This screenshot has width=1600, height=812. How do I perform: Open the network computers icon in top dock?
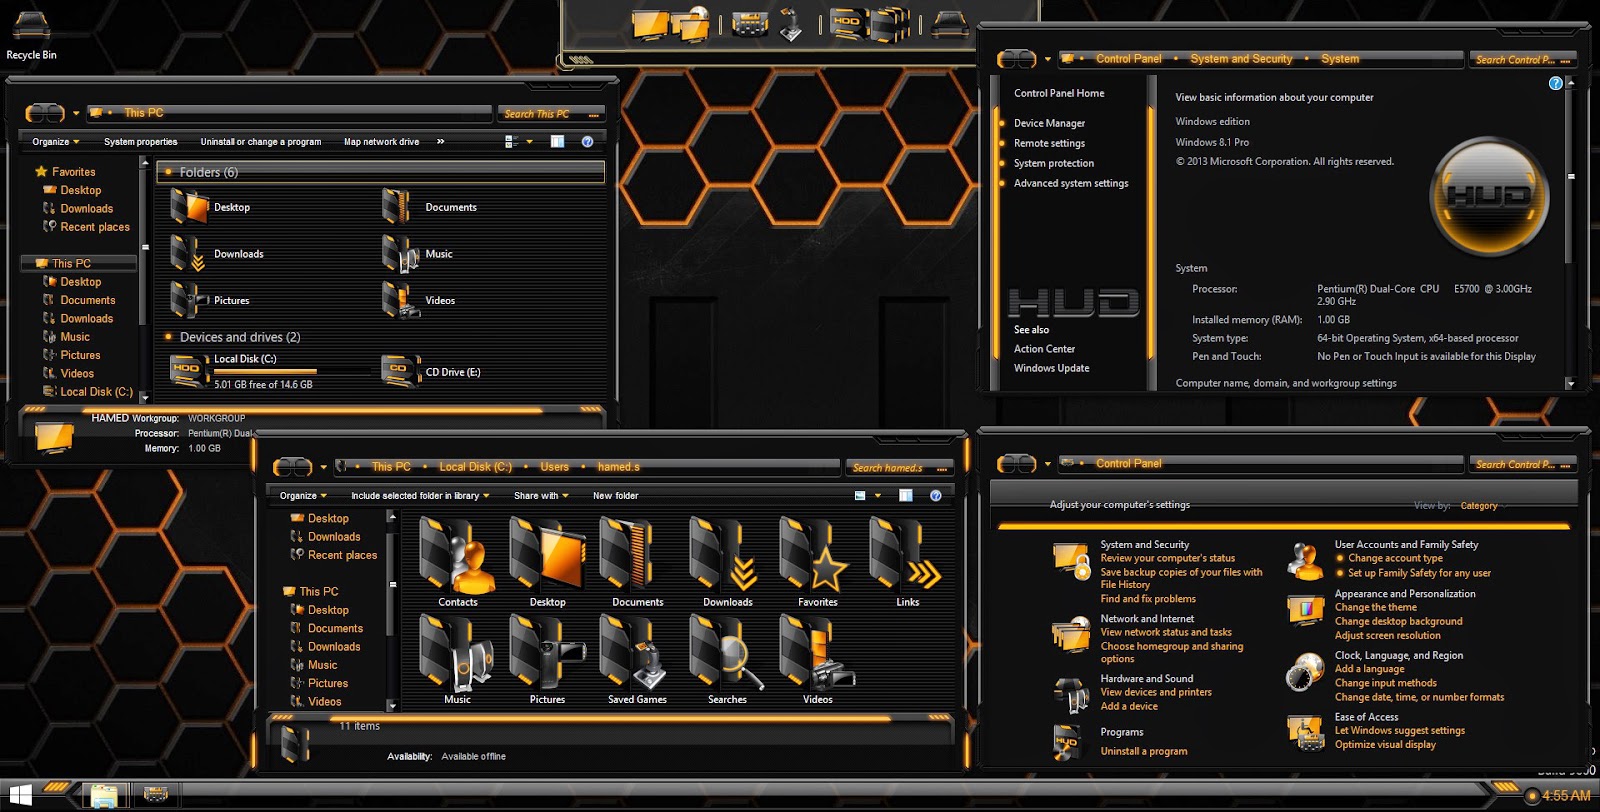692,24
